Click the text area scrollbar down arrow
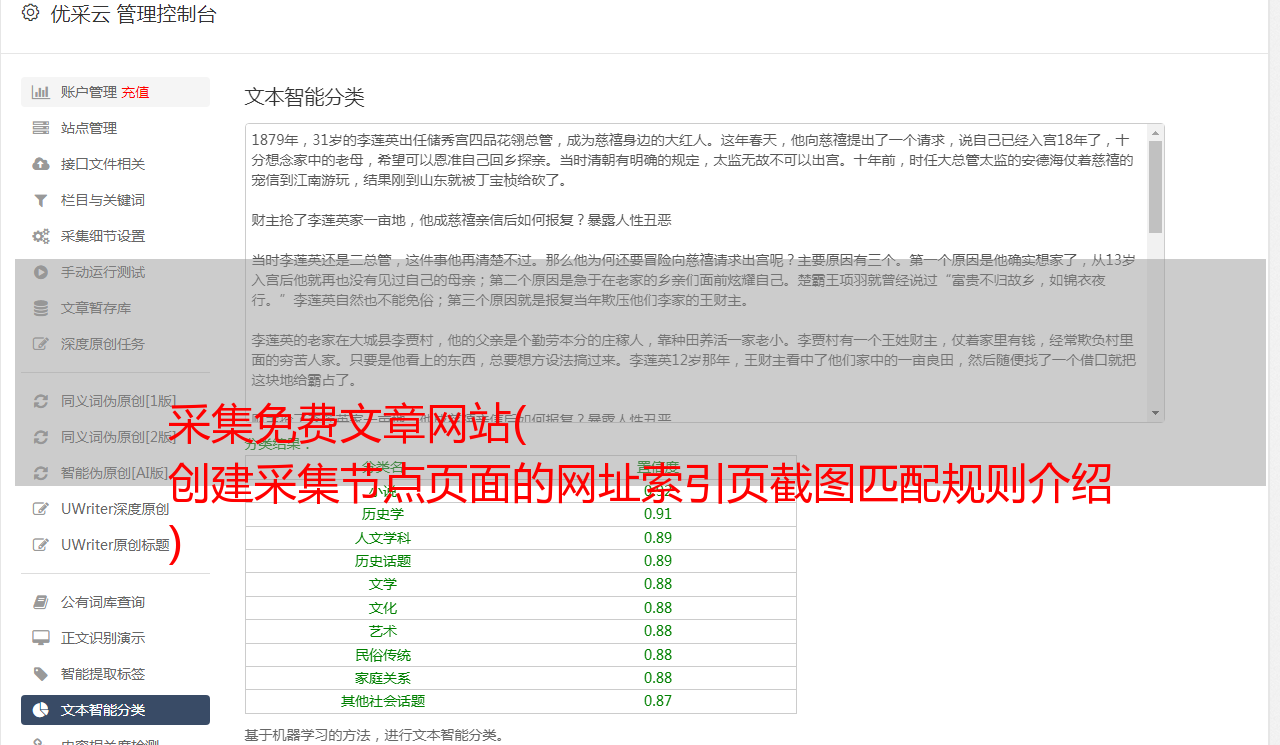This screenshot has height=745, width=1280. pyautogui.click(x=1156, y=413)
